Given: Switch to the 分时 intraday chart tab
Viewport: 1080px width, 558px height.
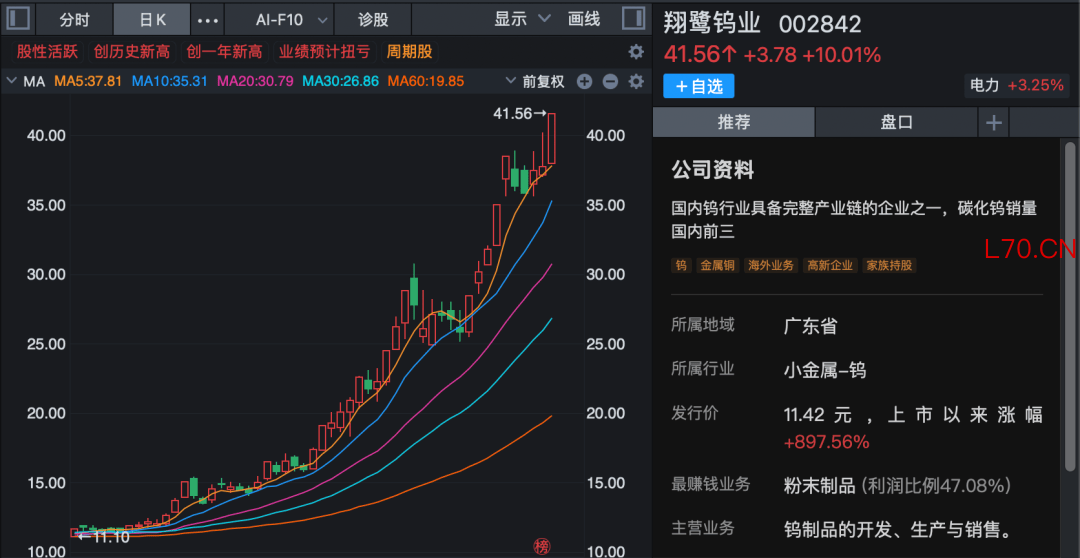Looking at the screenshot, I should [74, 19].
